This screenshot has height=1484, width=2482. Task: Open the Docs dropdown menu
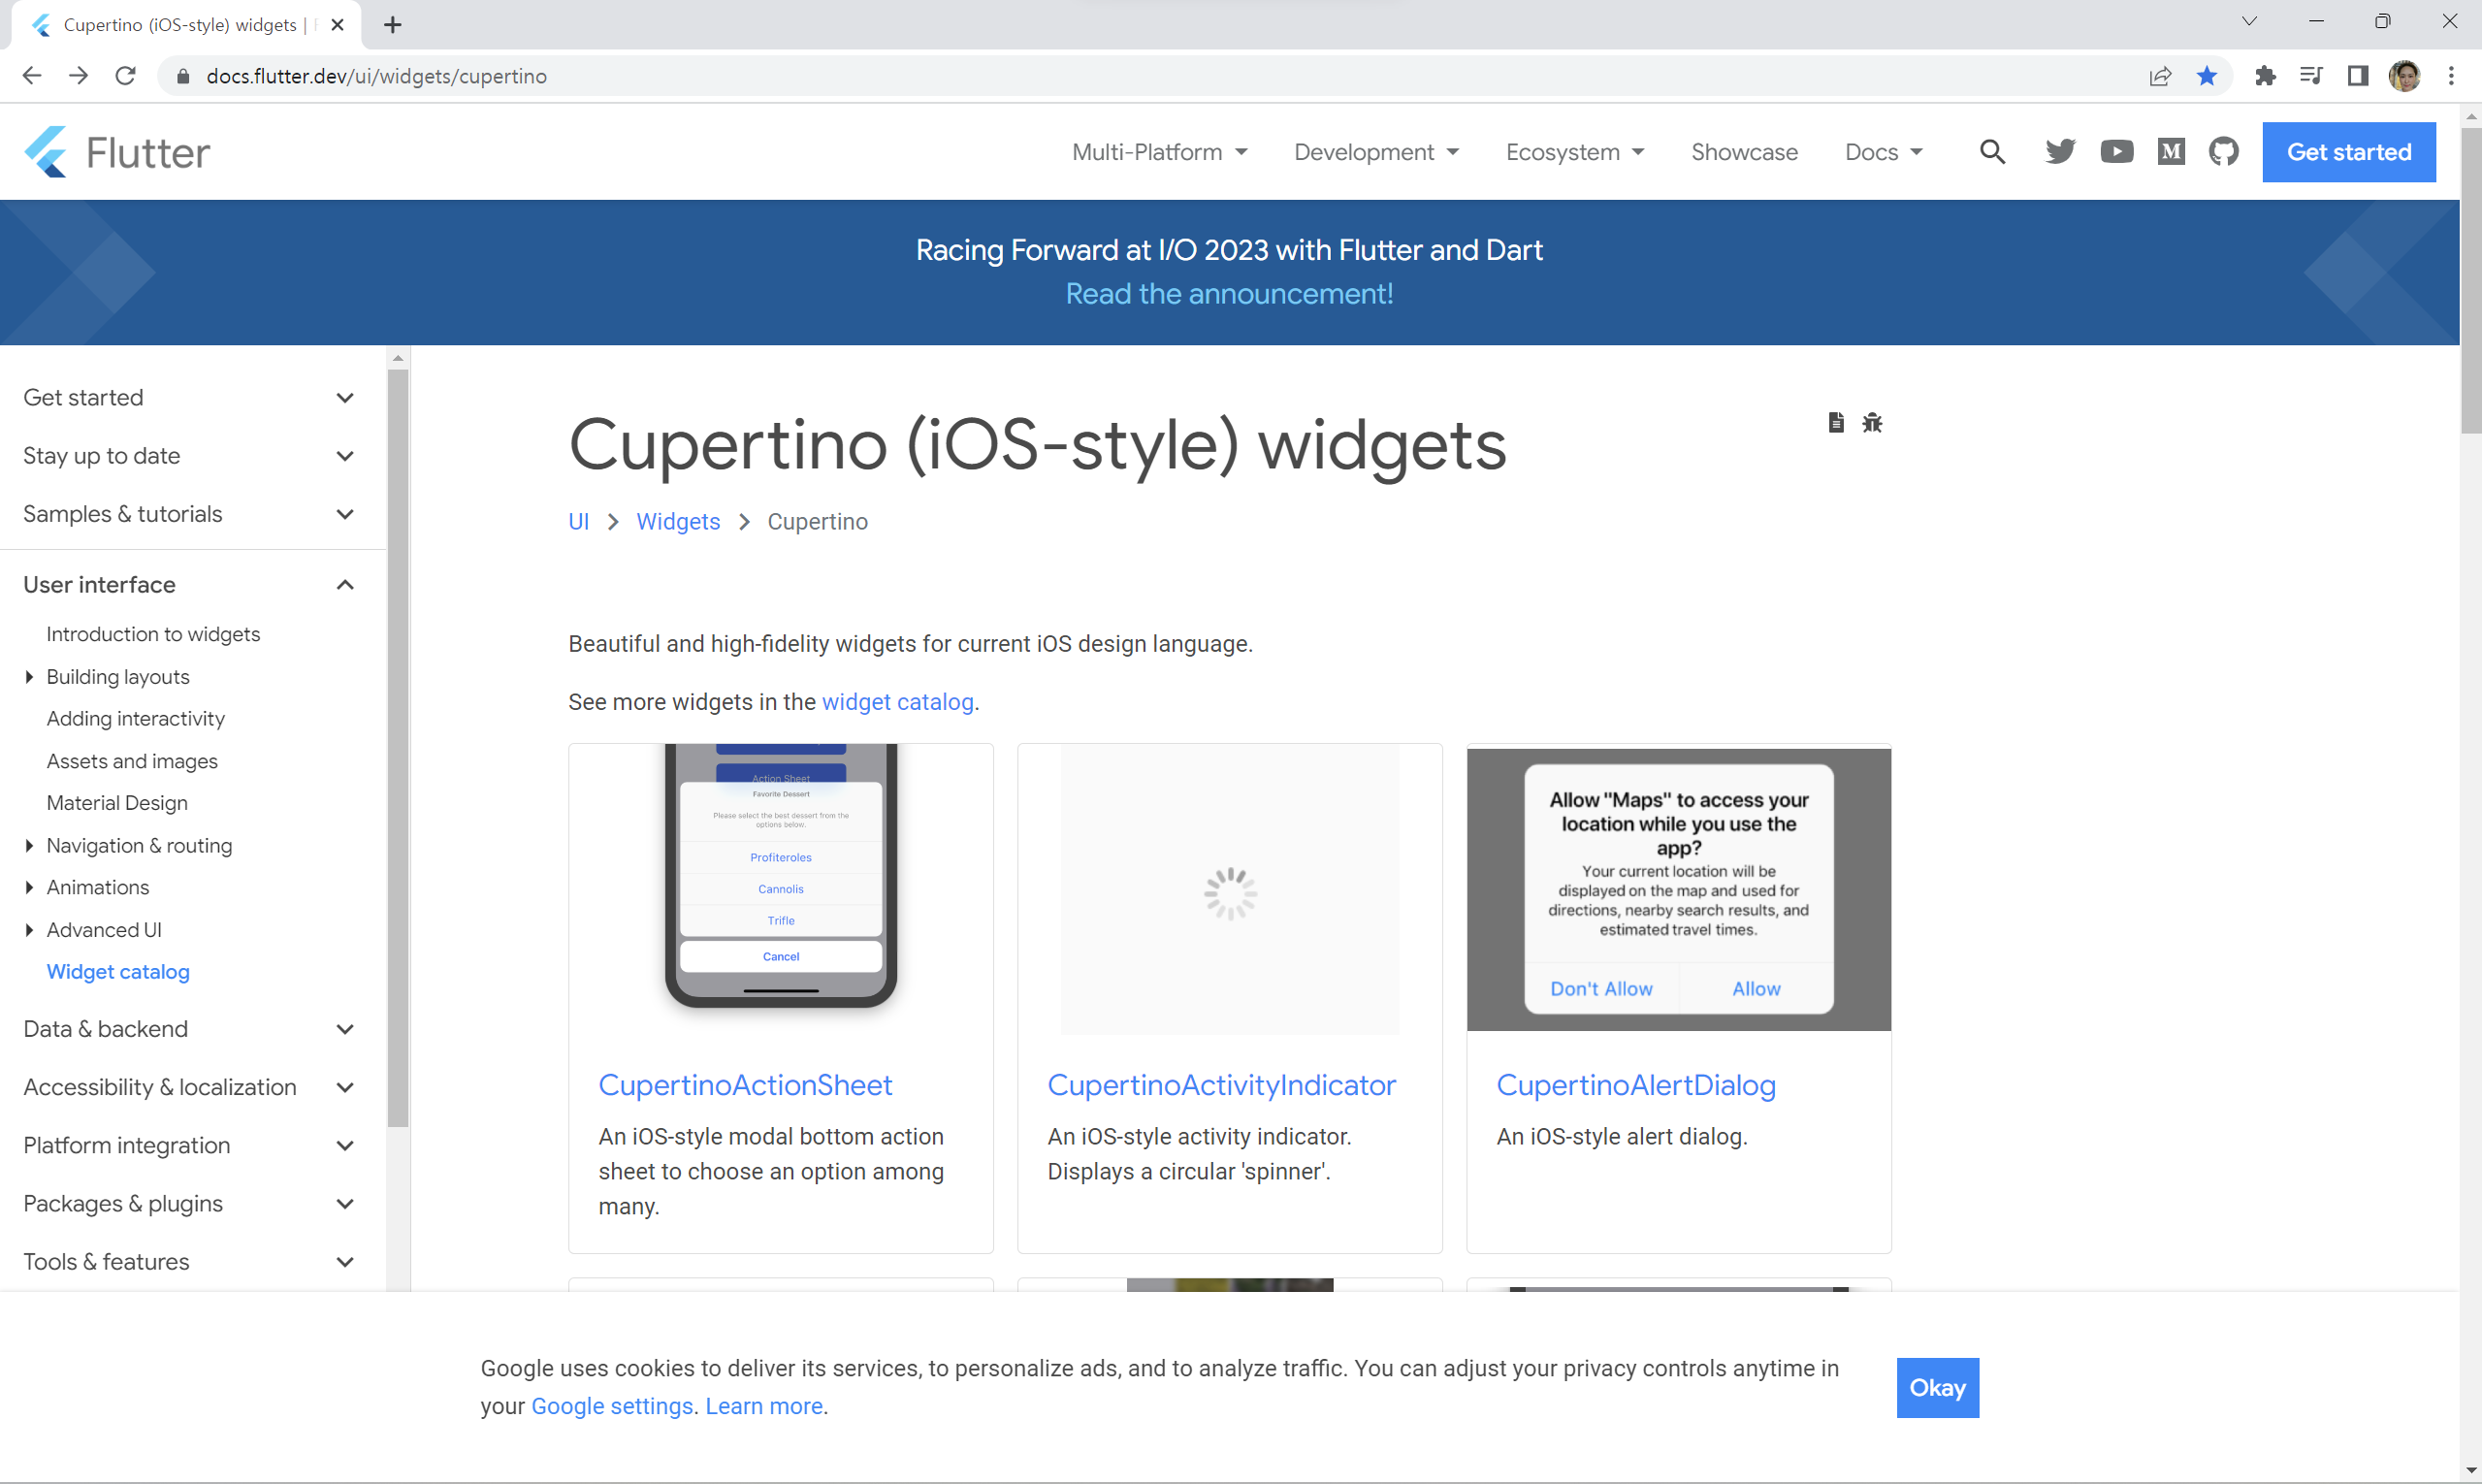[1883, 152]
